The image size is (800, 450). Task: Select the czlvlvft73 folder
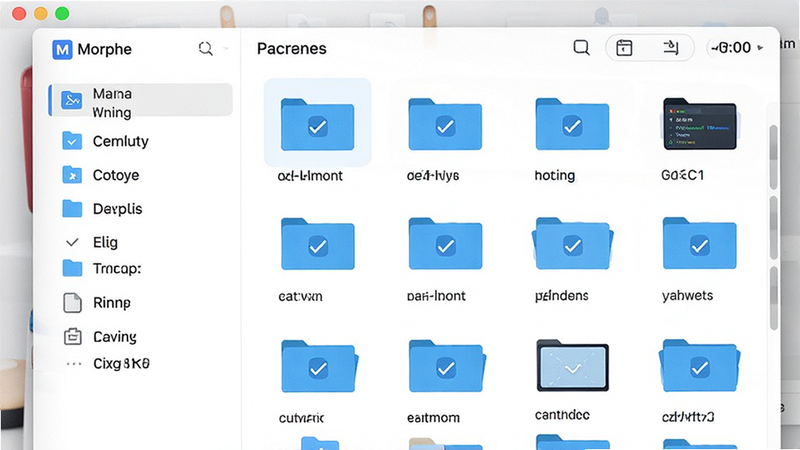click(x=699, y=366)
